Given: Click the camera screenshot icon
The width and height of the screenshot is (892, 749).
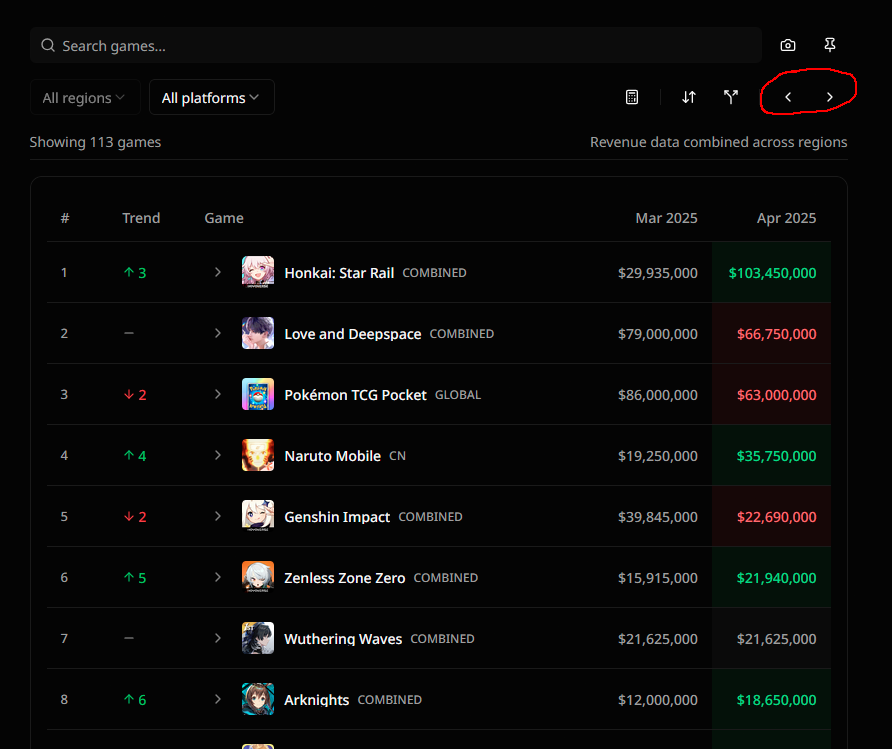Looking at the screenshot, I should click(x=787, y=45).
